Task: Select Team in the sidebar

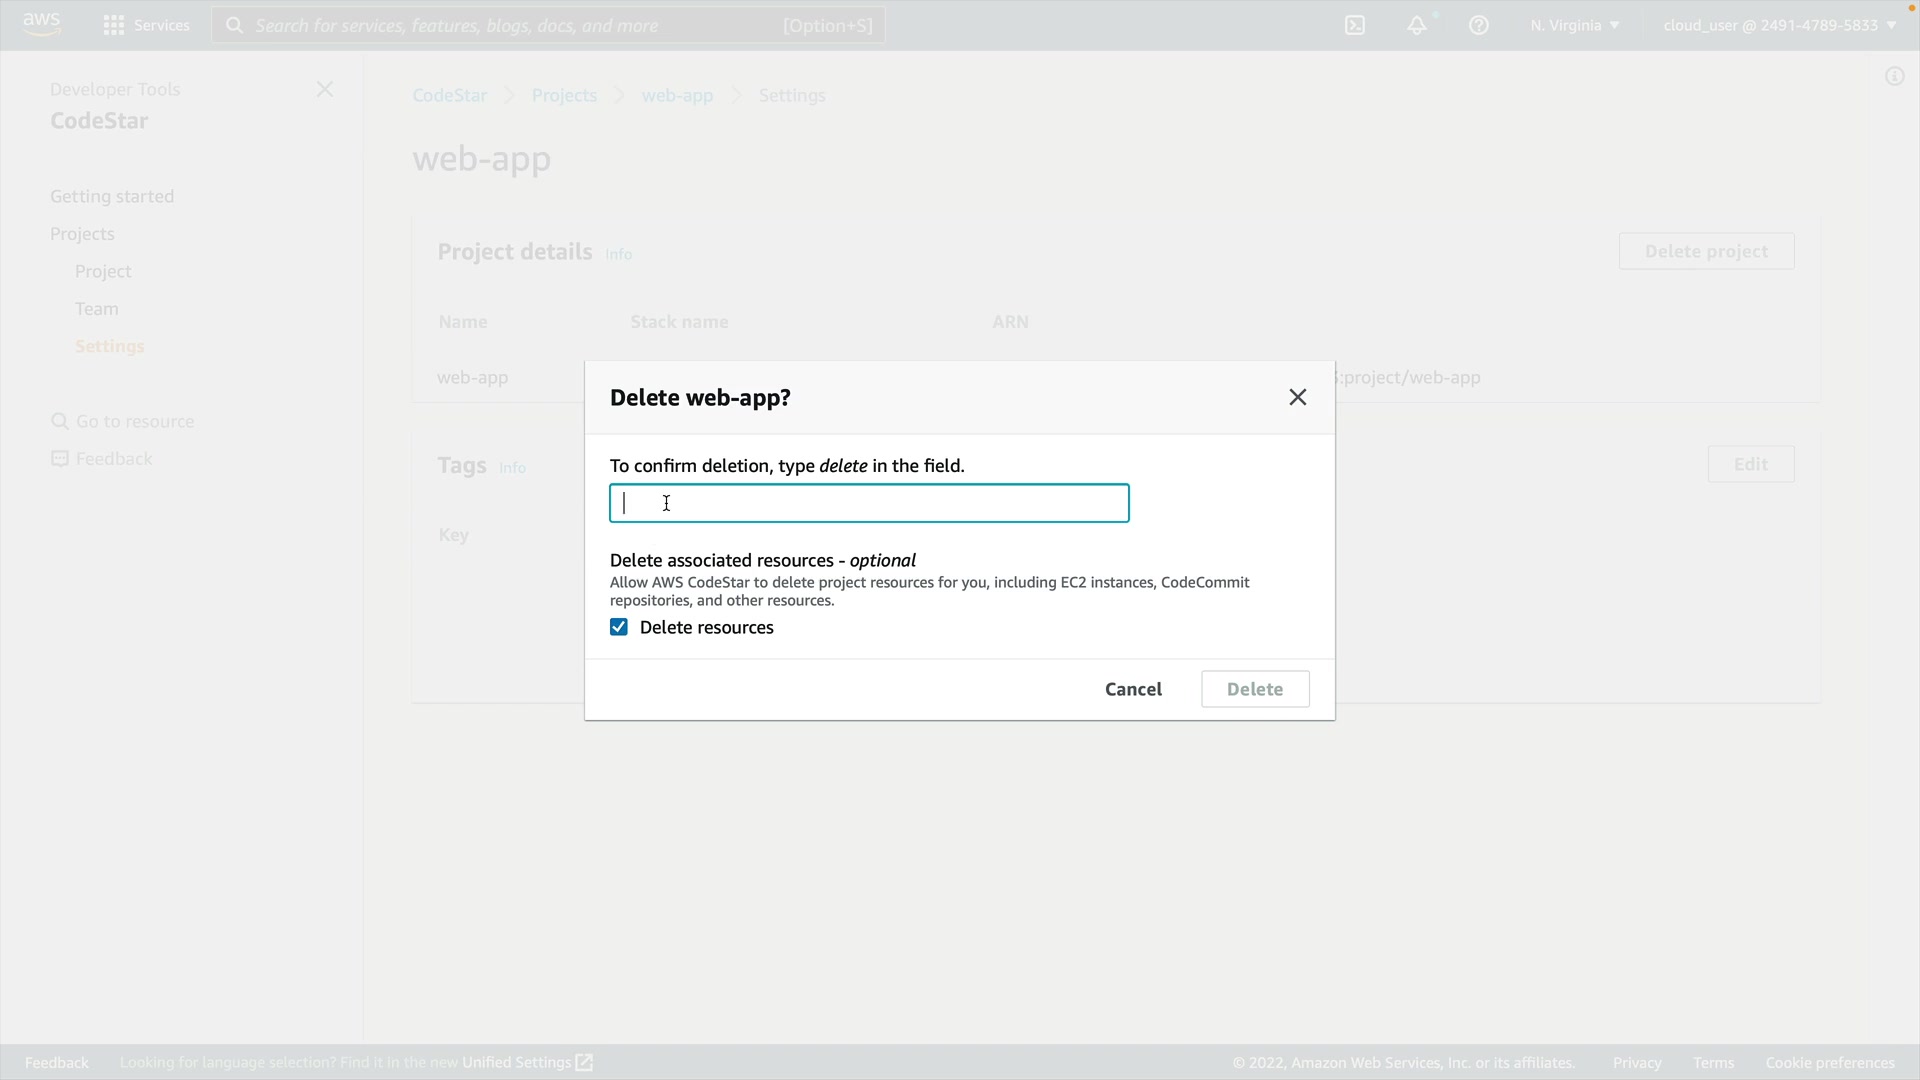Action: point(97,308)
